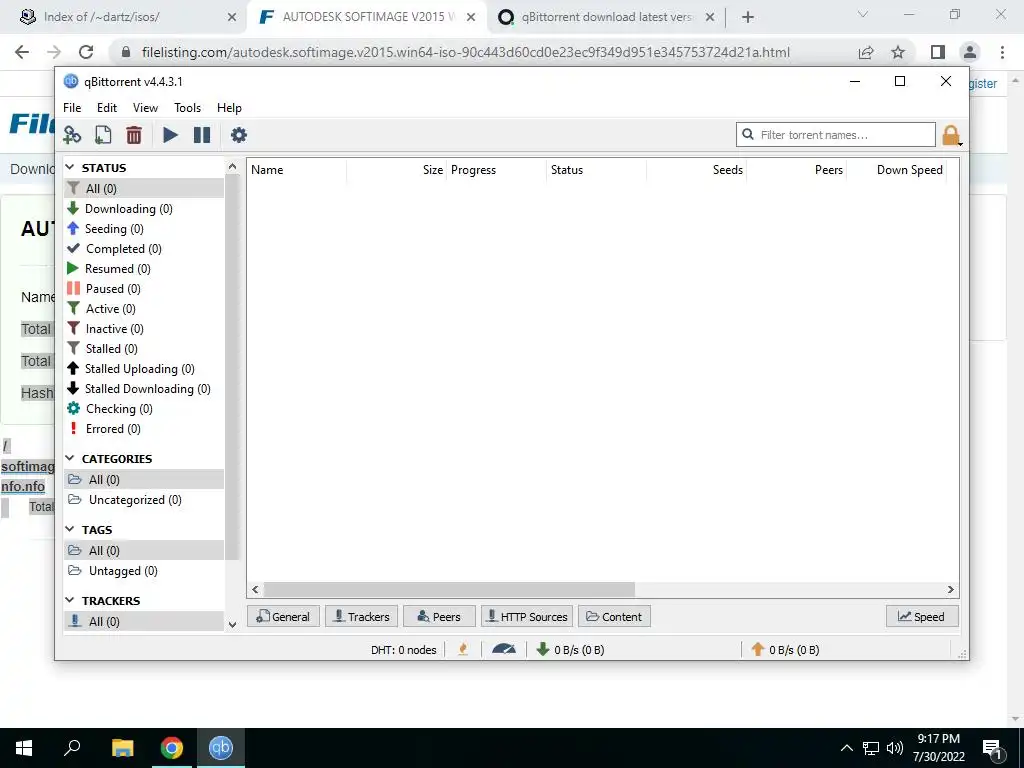This screenshot has height=768, width=1024.
Task: Bookmark page with Chrome star icon
Action: 898,52
